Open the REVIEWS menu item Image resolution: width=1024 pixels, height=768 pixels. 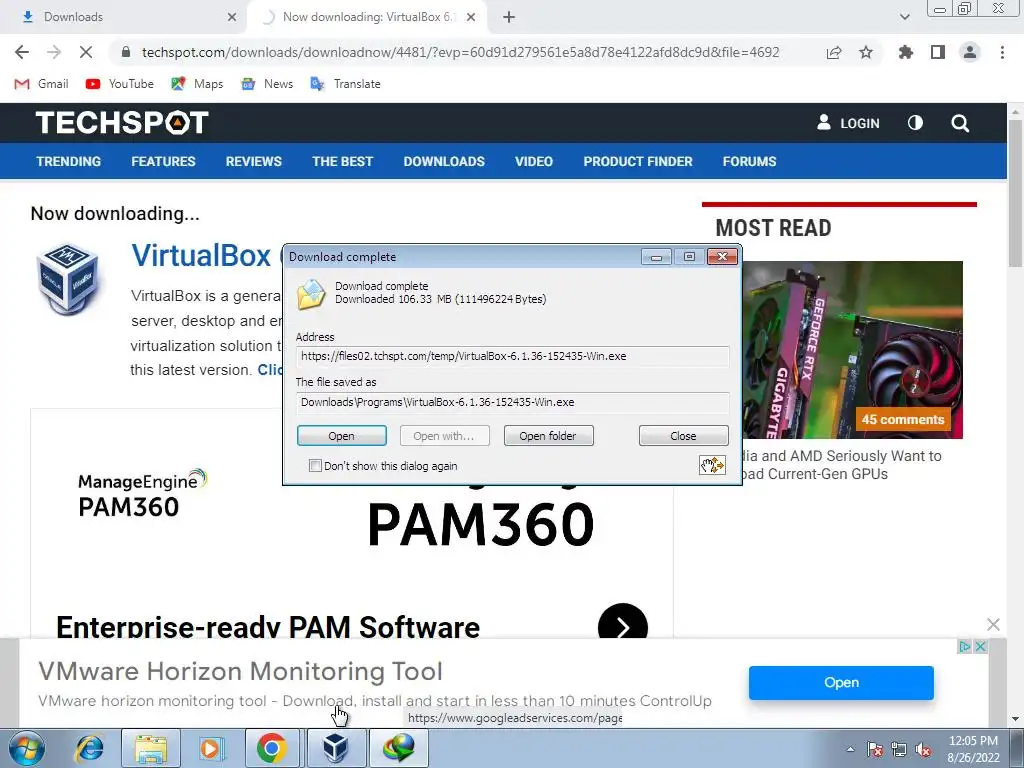253,161
